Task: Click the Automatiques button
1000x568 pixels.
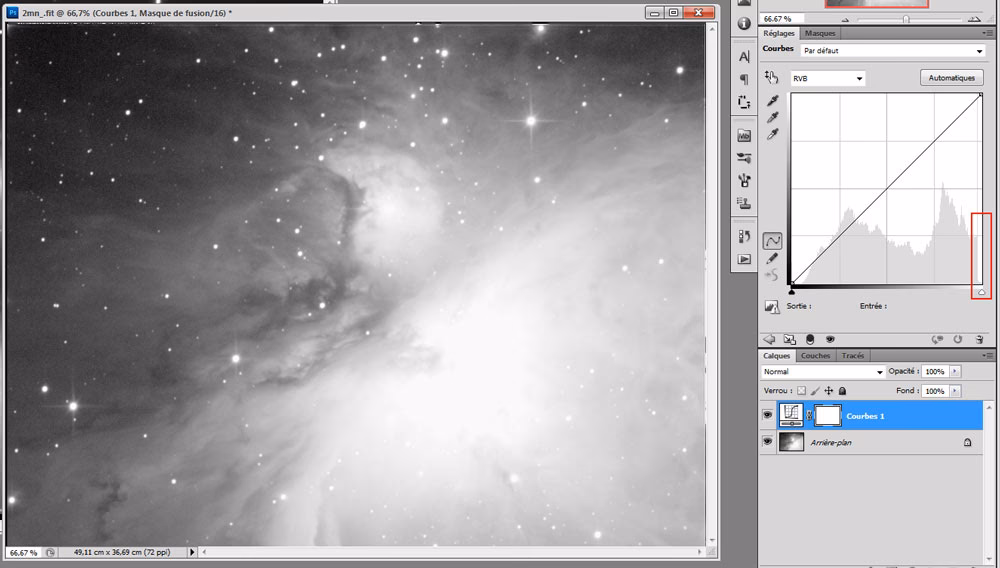Action: 951,77
